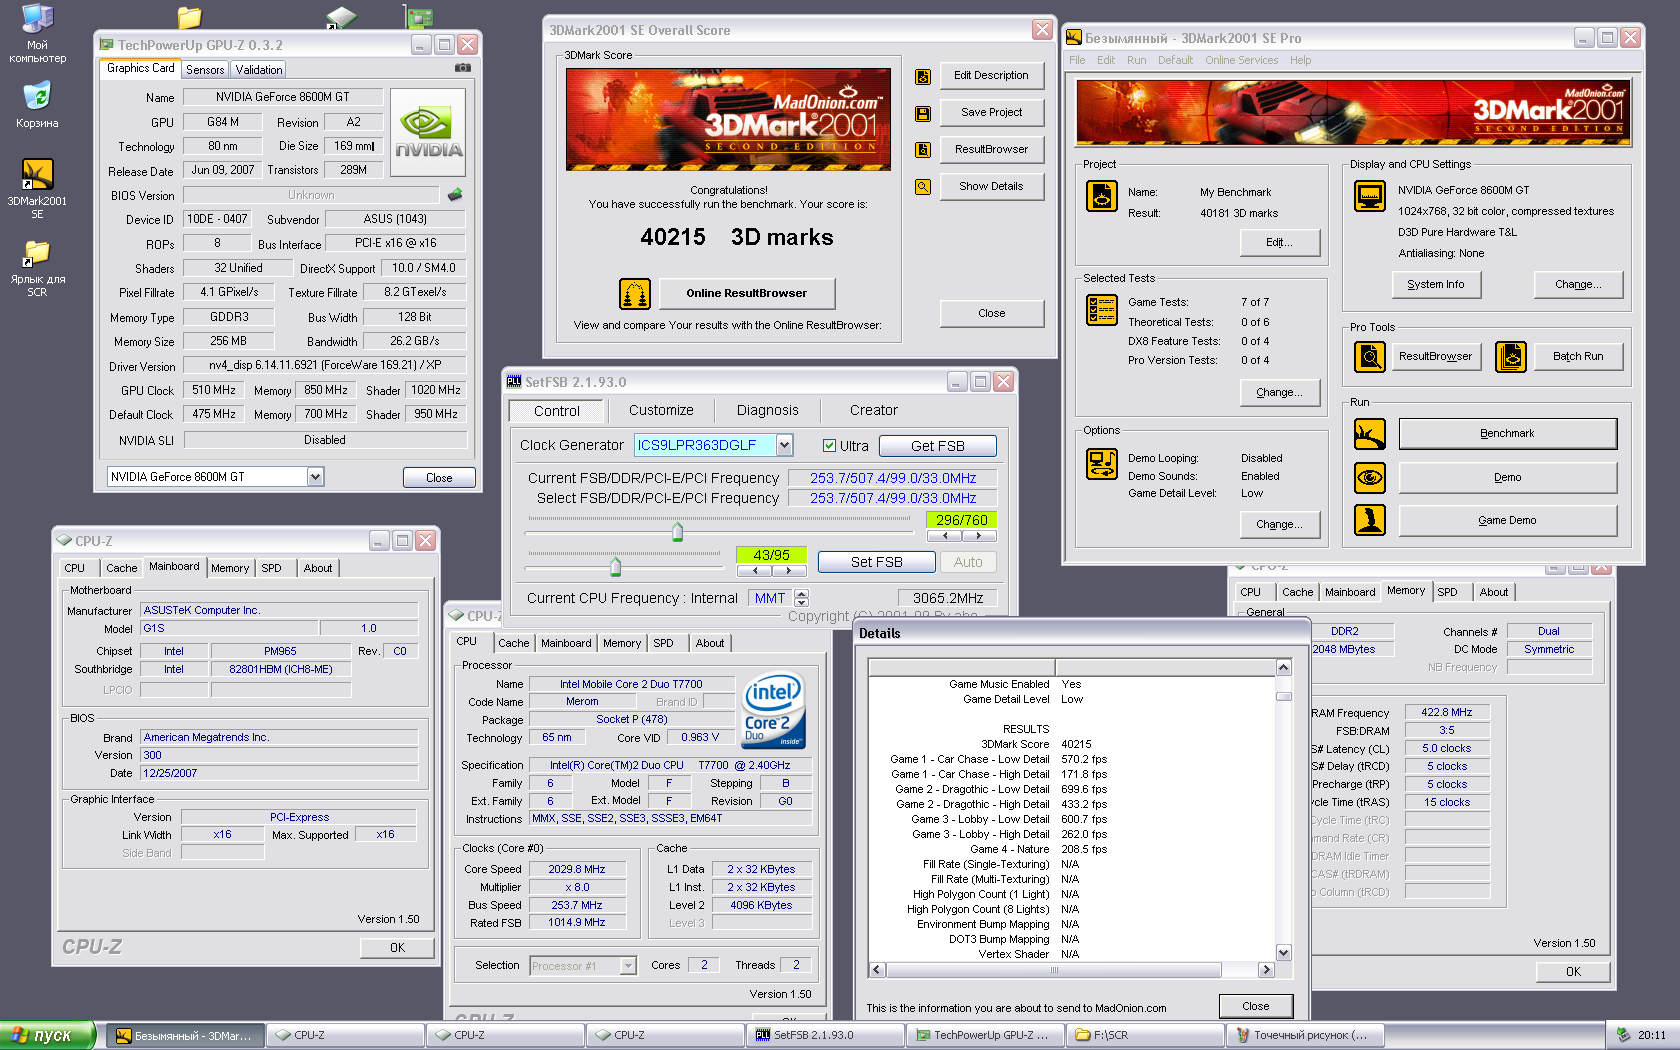Click the Selected Tests checklist icon

coord(1102,310)
